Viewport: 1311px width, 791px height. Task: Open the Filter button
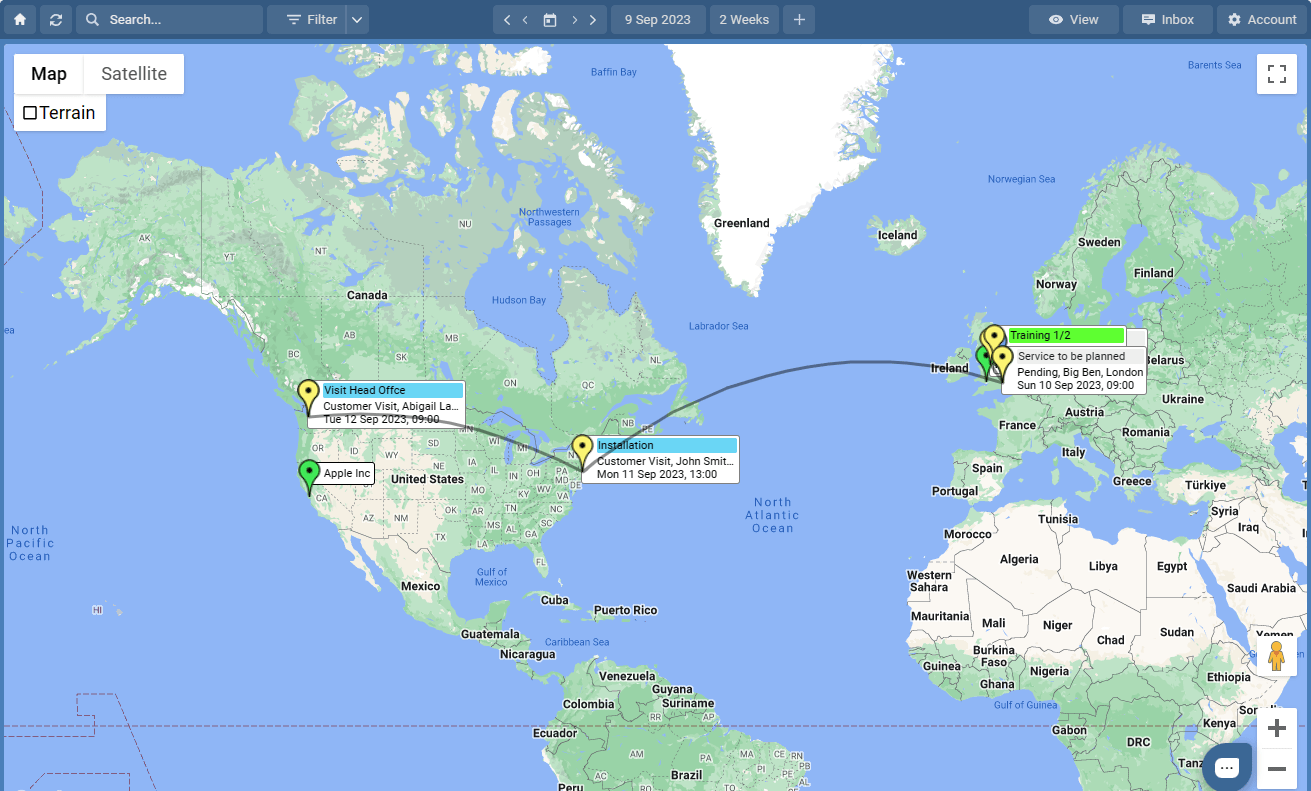point(307,19)
